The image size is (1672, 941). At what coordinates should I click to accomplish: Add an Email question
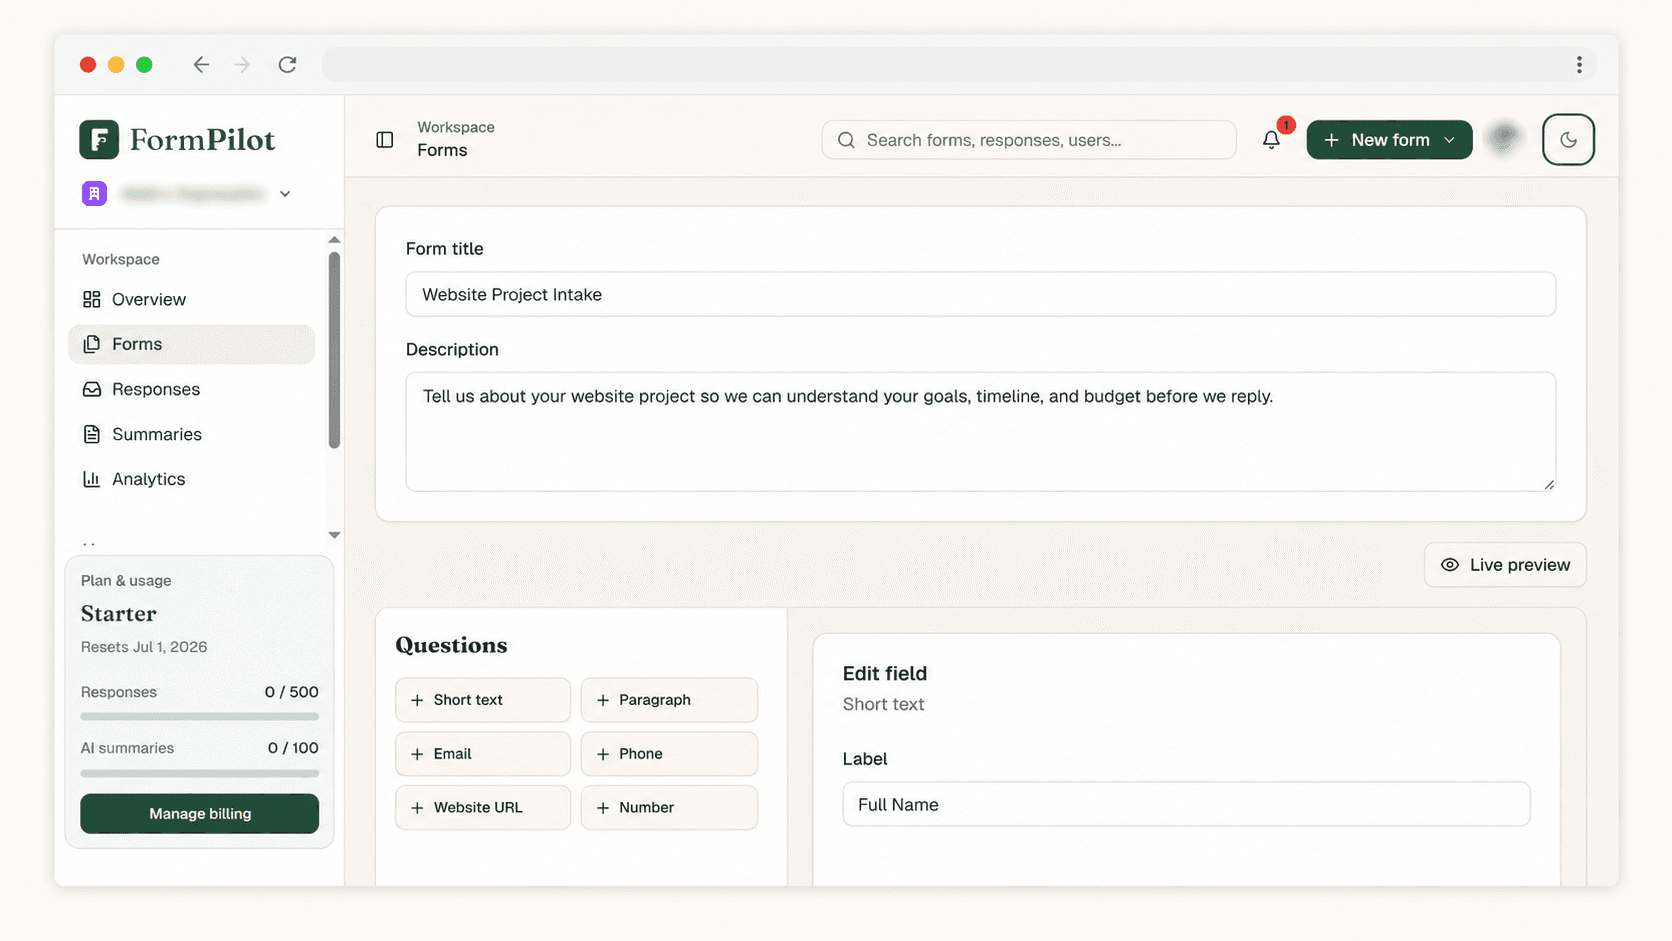(483, 754)
